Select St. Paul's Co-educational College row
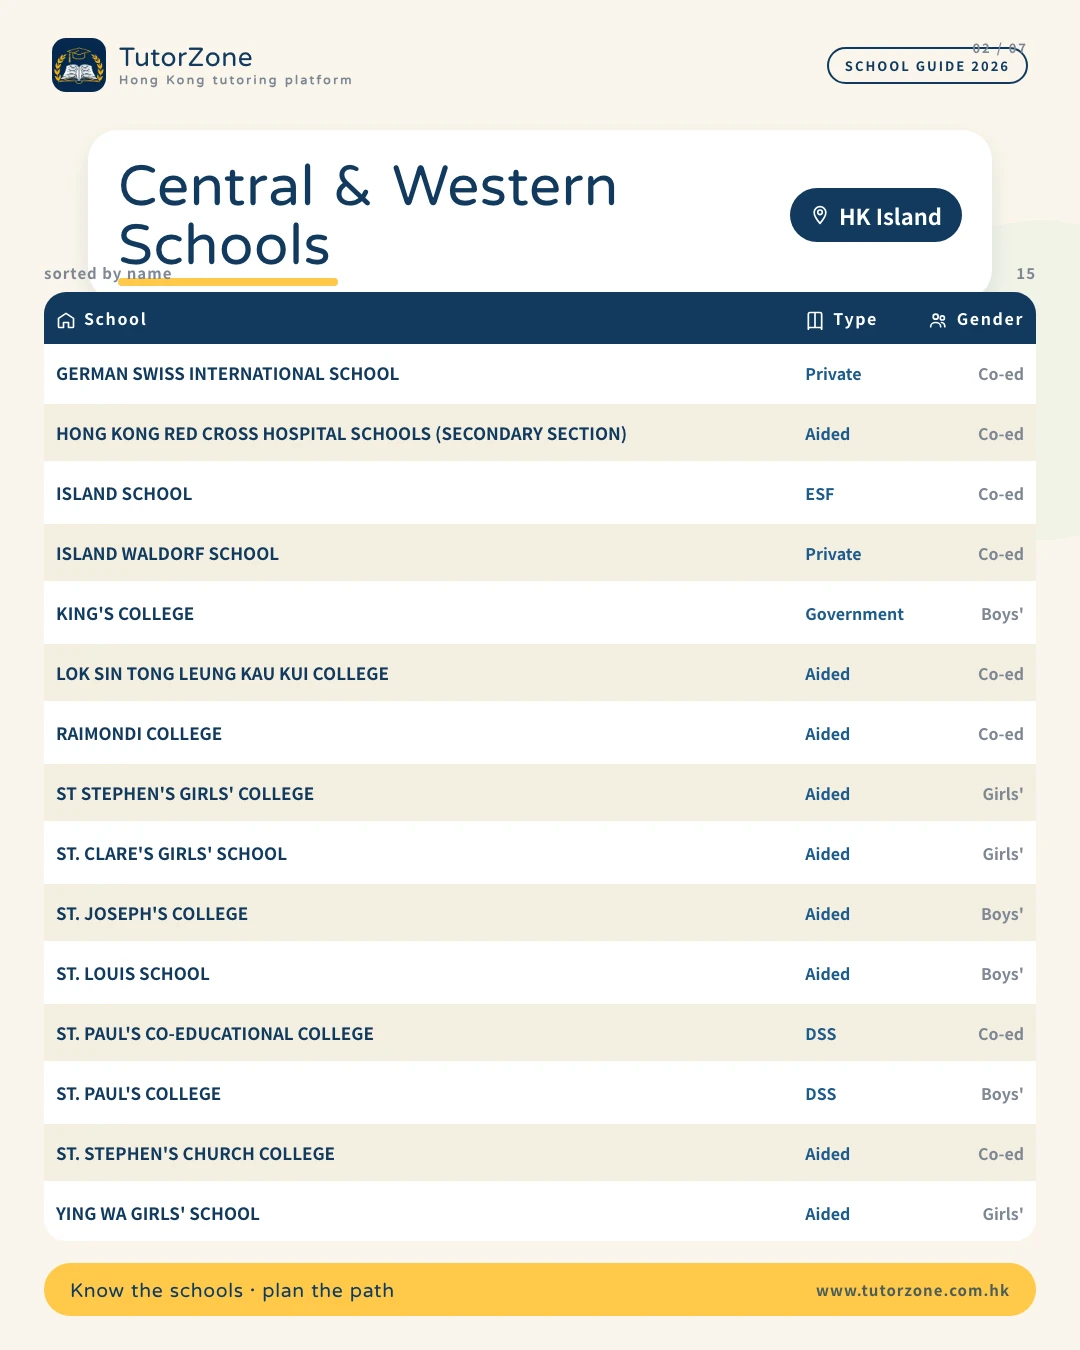 (540, 1034)
